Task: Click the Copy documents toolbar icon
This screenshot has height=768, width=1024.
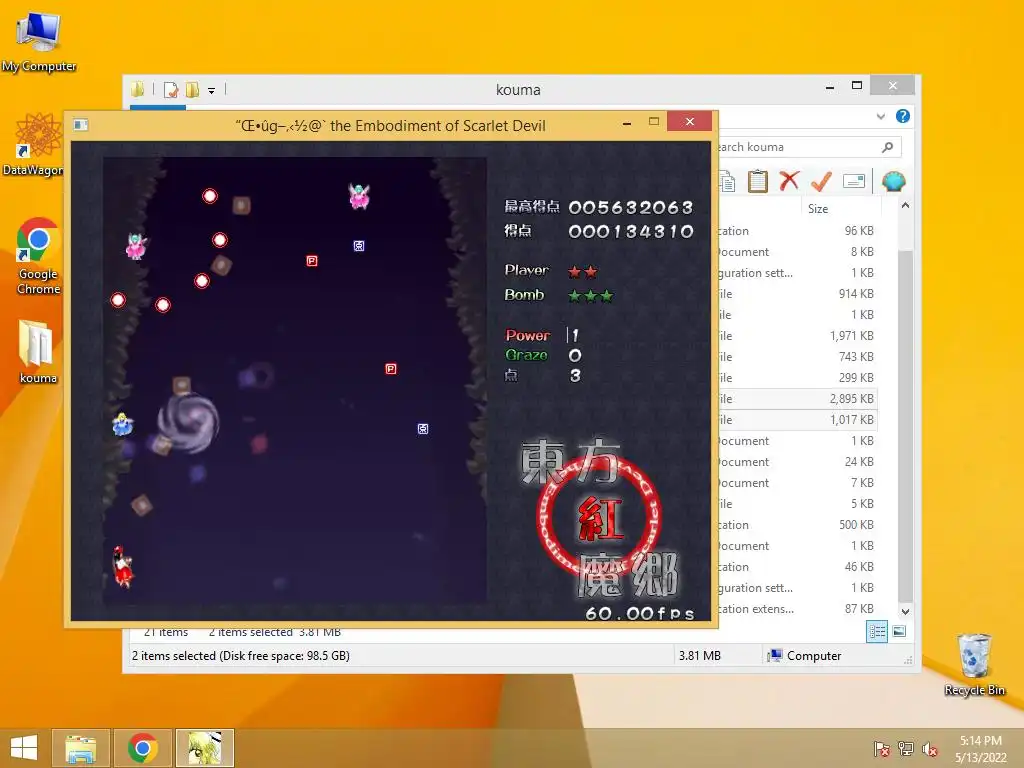Action: (727, 182)
